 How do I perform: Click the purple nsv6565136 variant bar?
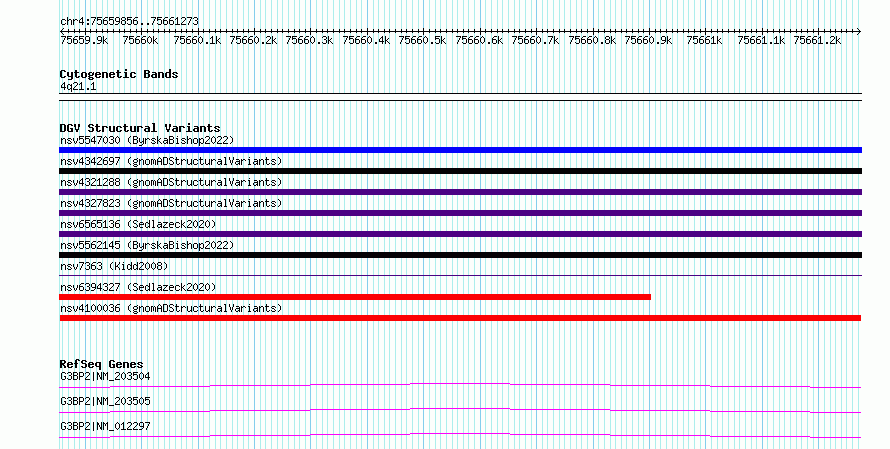[x=460, y=234]
